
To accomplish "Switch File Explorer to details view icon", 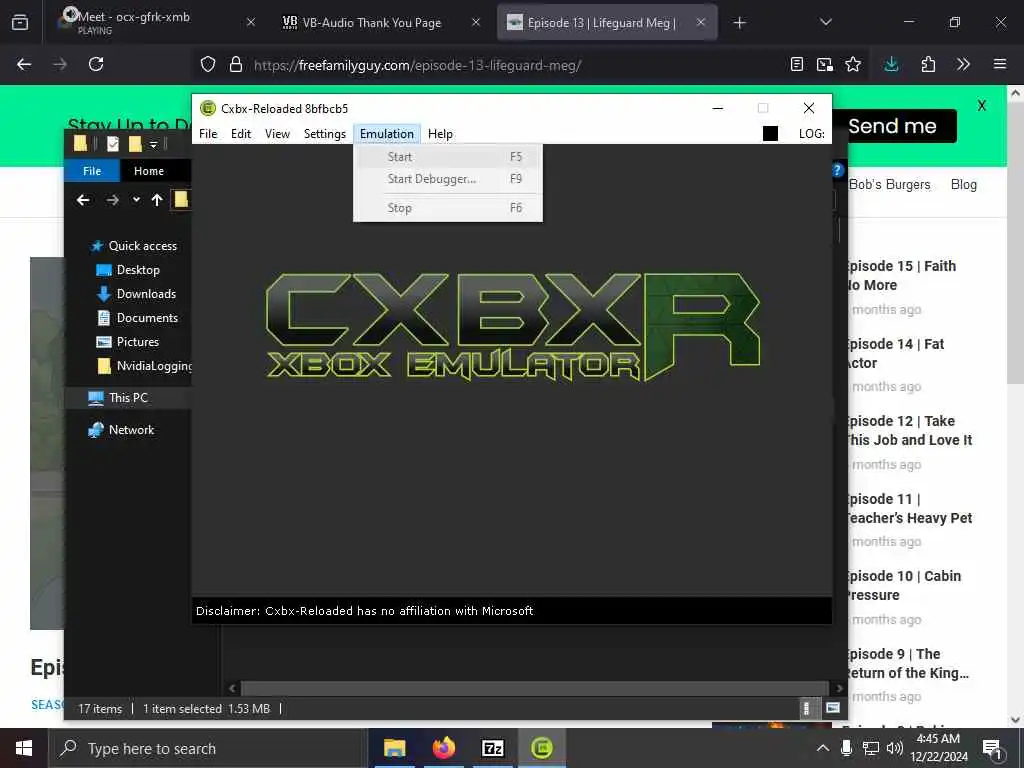I will [x=807, y=709].
